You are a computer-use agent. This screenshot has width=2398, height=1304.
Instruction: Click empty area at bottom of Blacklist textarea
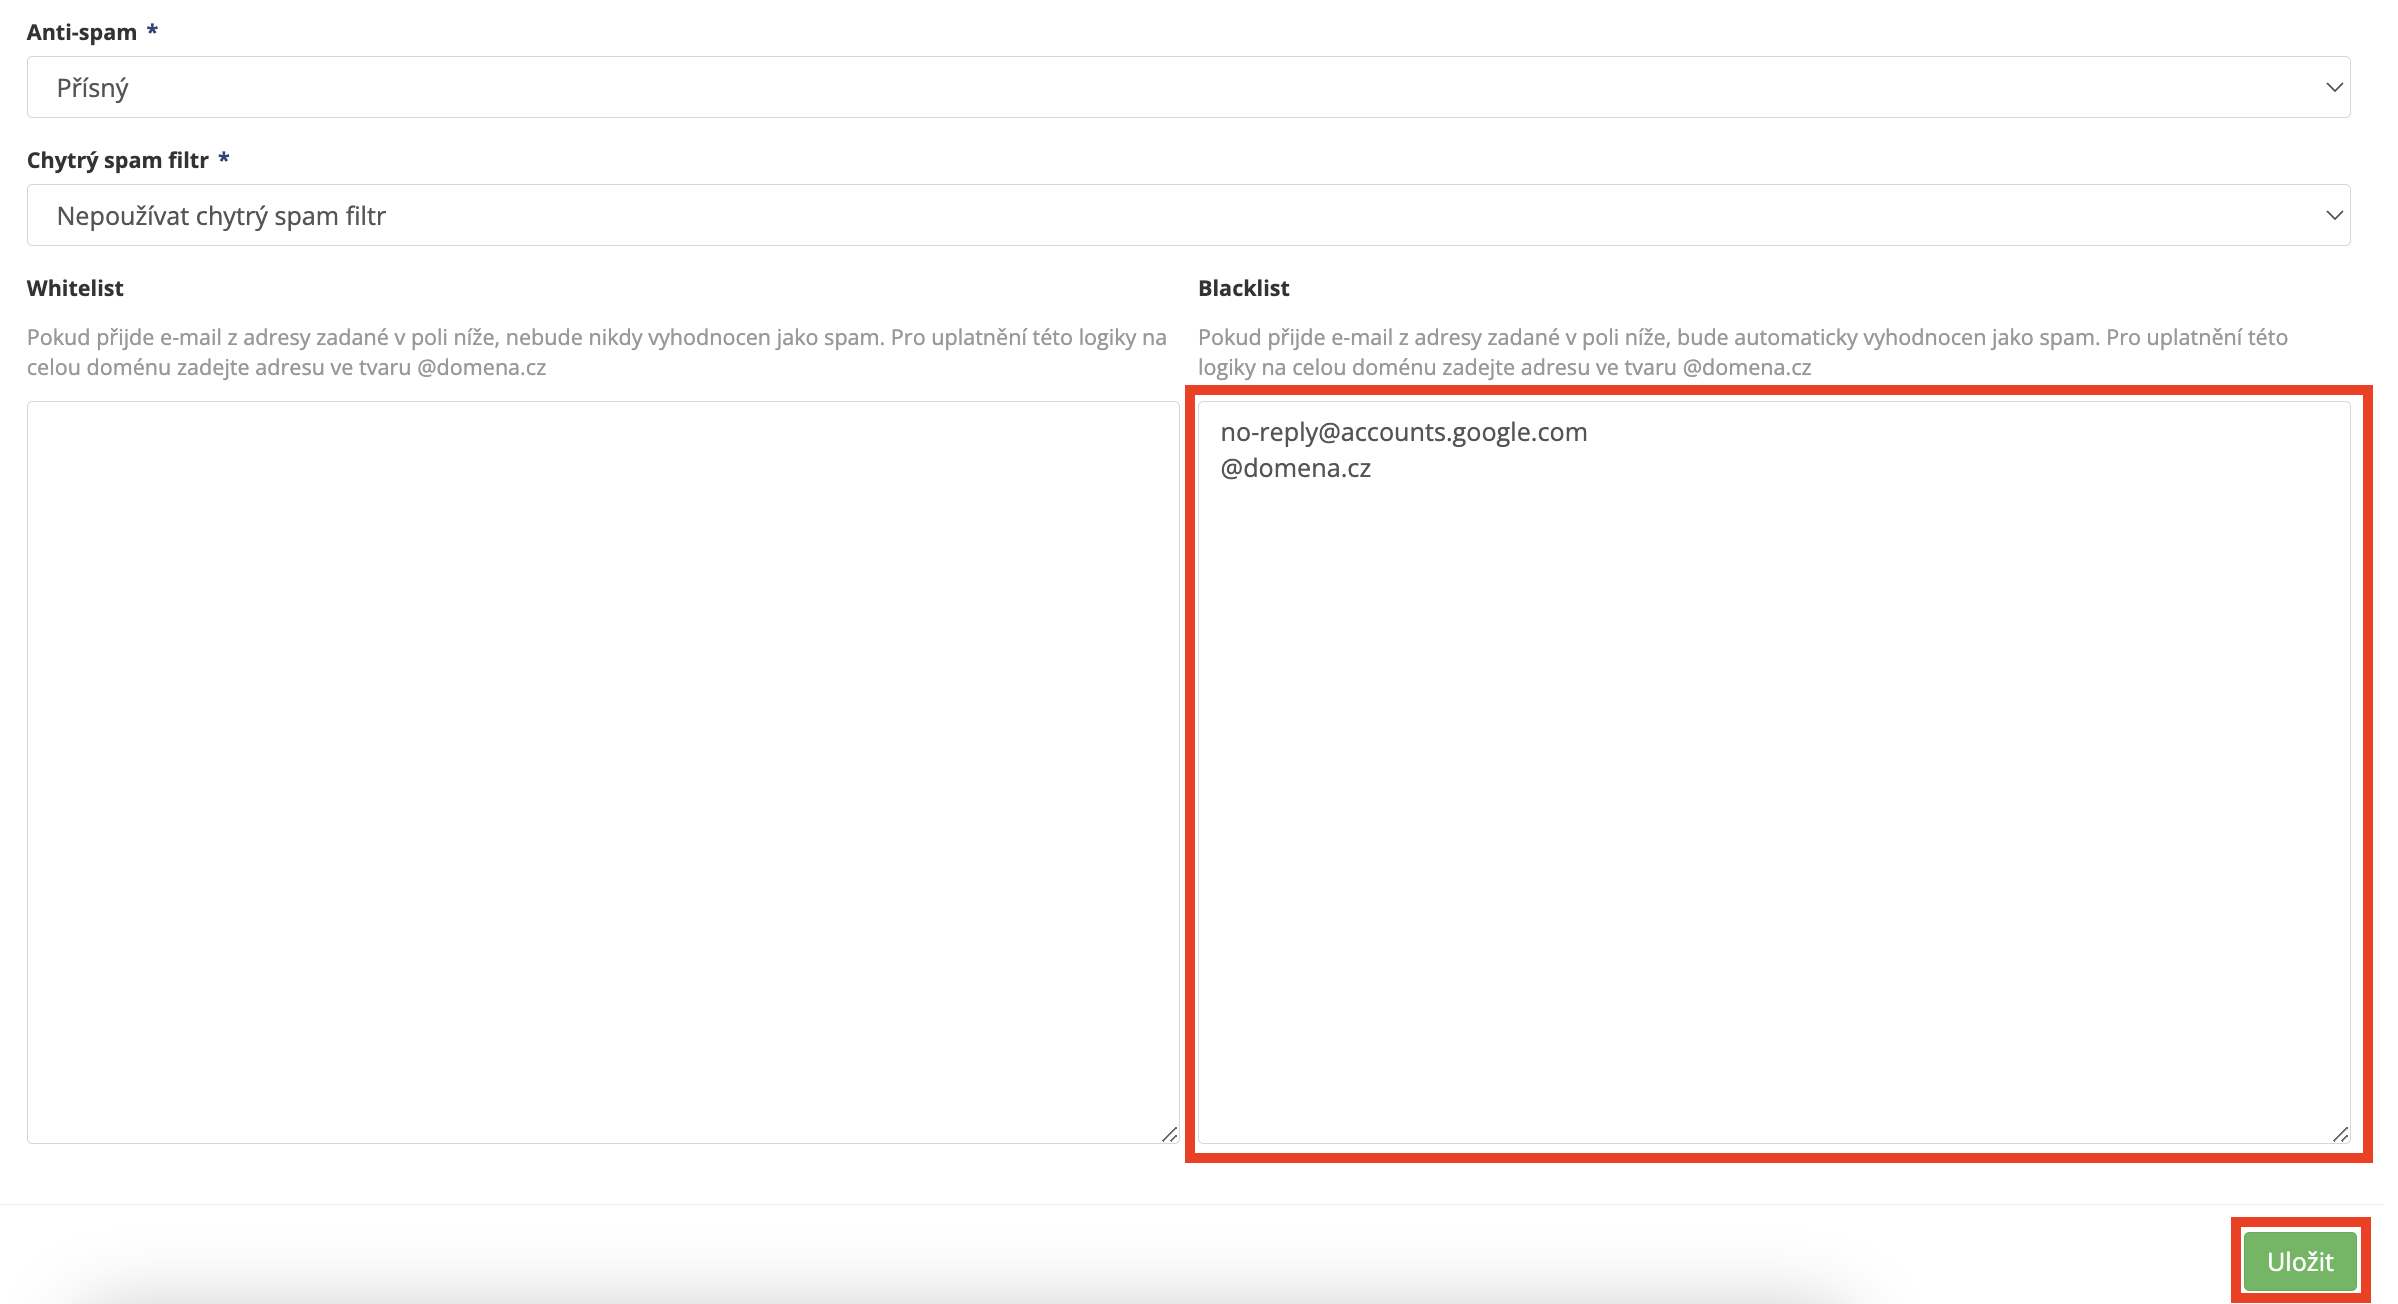point(1772,1050)
